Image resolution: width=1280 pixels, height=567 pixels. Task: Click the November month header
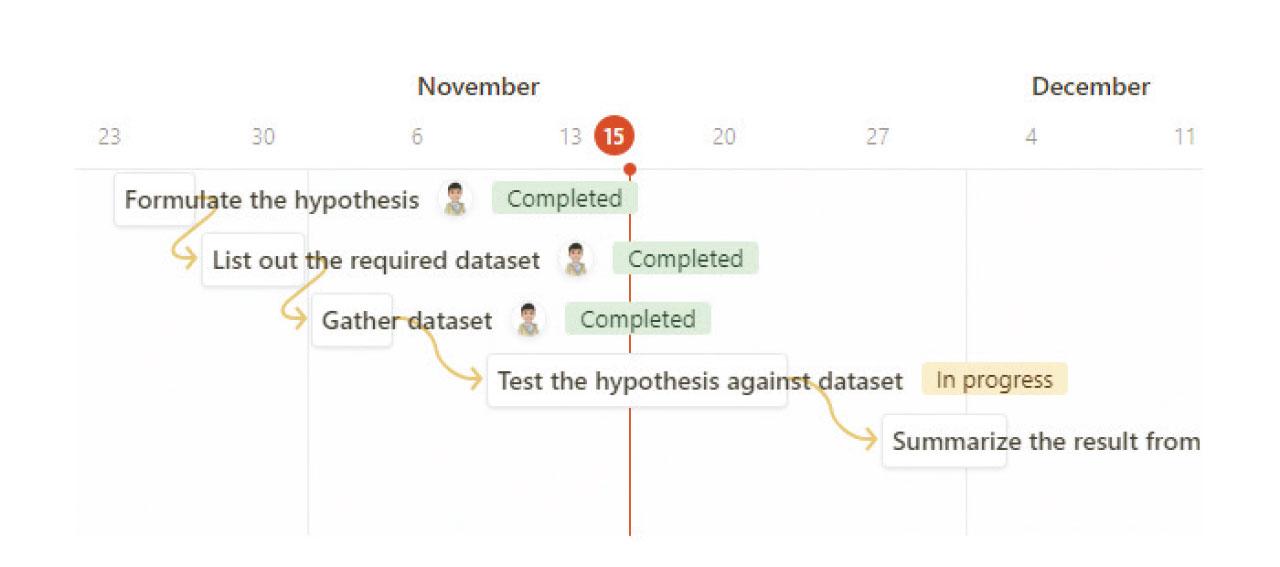[478, 87]
